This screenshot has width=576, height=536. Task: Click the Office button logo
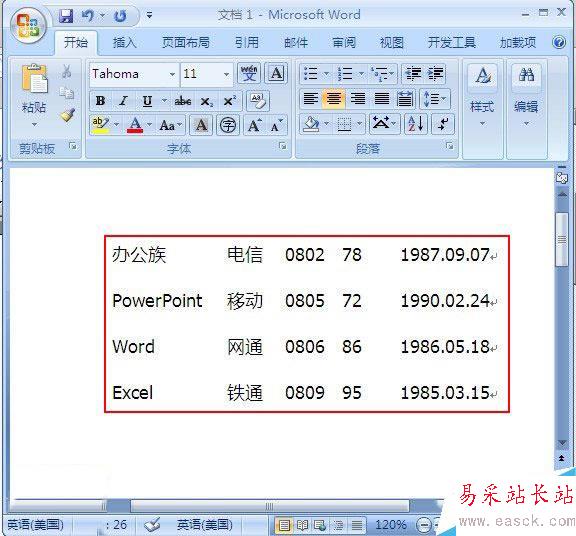[x=29, y=26]
